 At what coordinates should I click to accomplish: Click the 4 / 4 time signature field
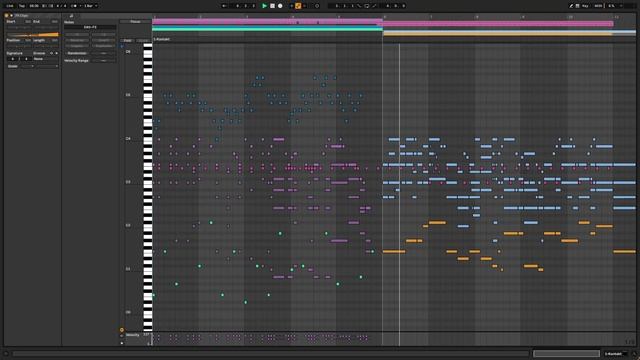61,6
